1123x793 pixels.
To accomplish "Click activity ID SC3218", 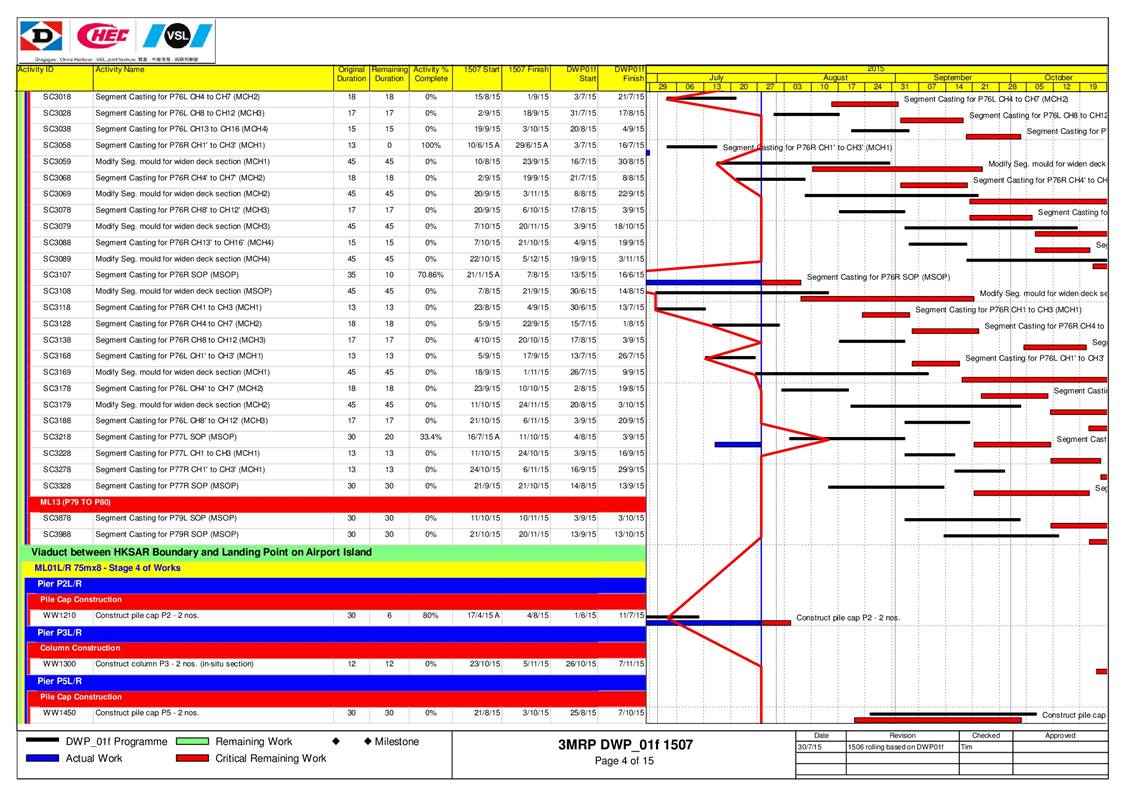I will pyautogui.click(x=57, y=437).
